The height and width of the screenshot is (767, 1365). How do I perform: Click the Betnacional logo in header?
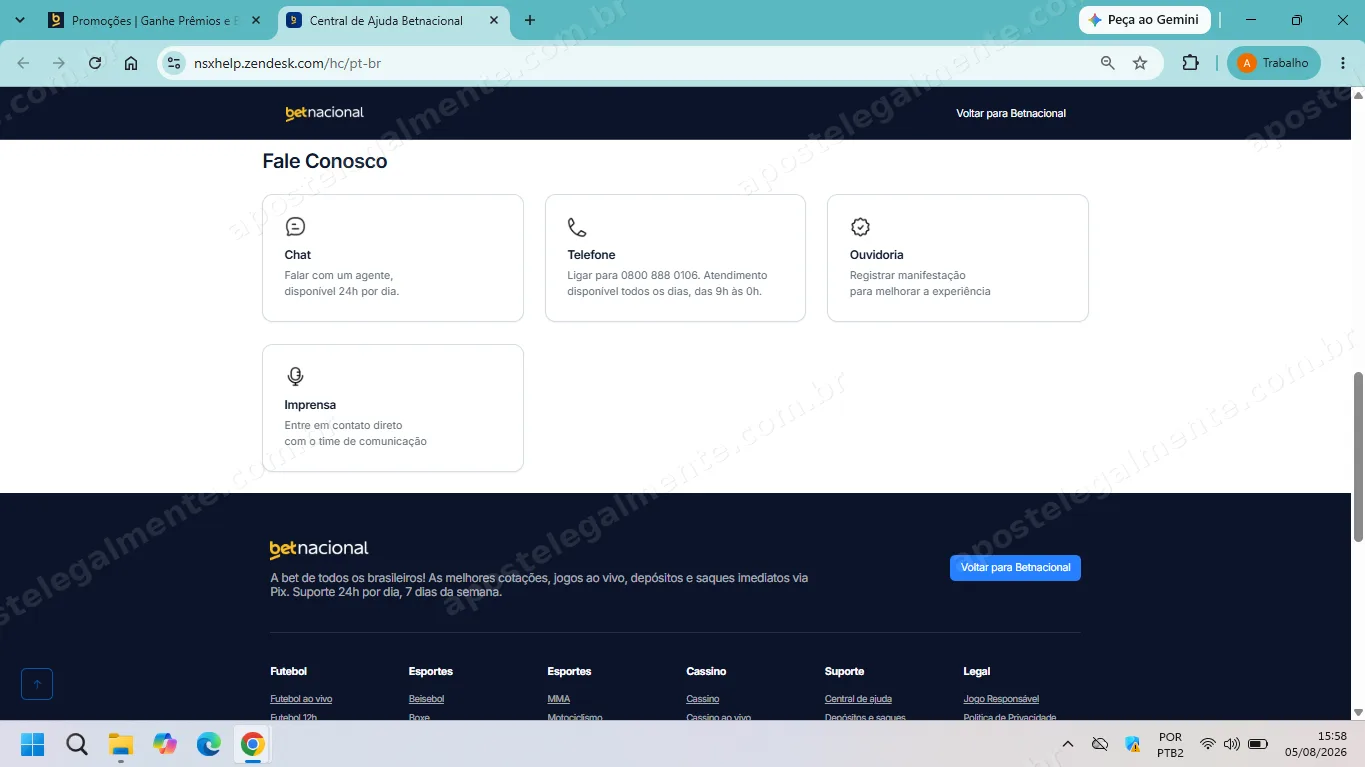325,113
